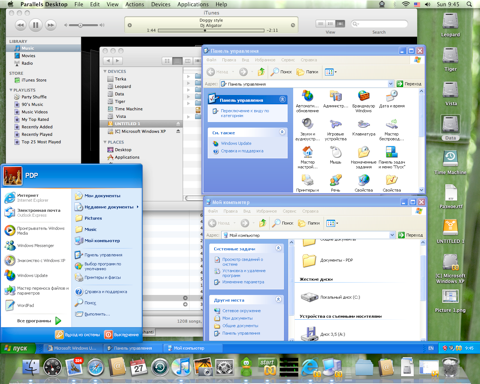480x384 pixels.
Task: Collapse the See Also panel in Control Panel
Action: (x=282, y=132)
